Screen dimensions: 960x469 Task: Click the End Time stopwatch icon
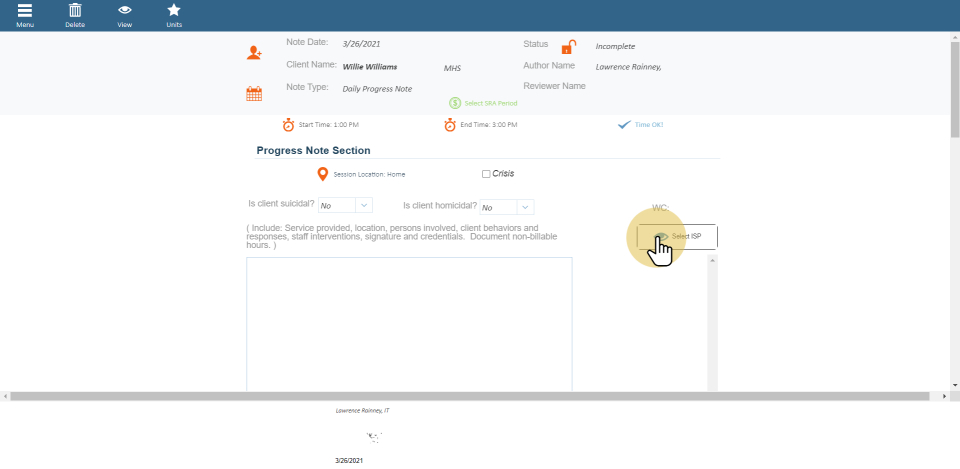451,125
